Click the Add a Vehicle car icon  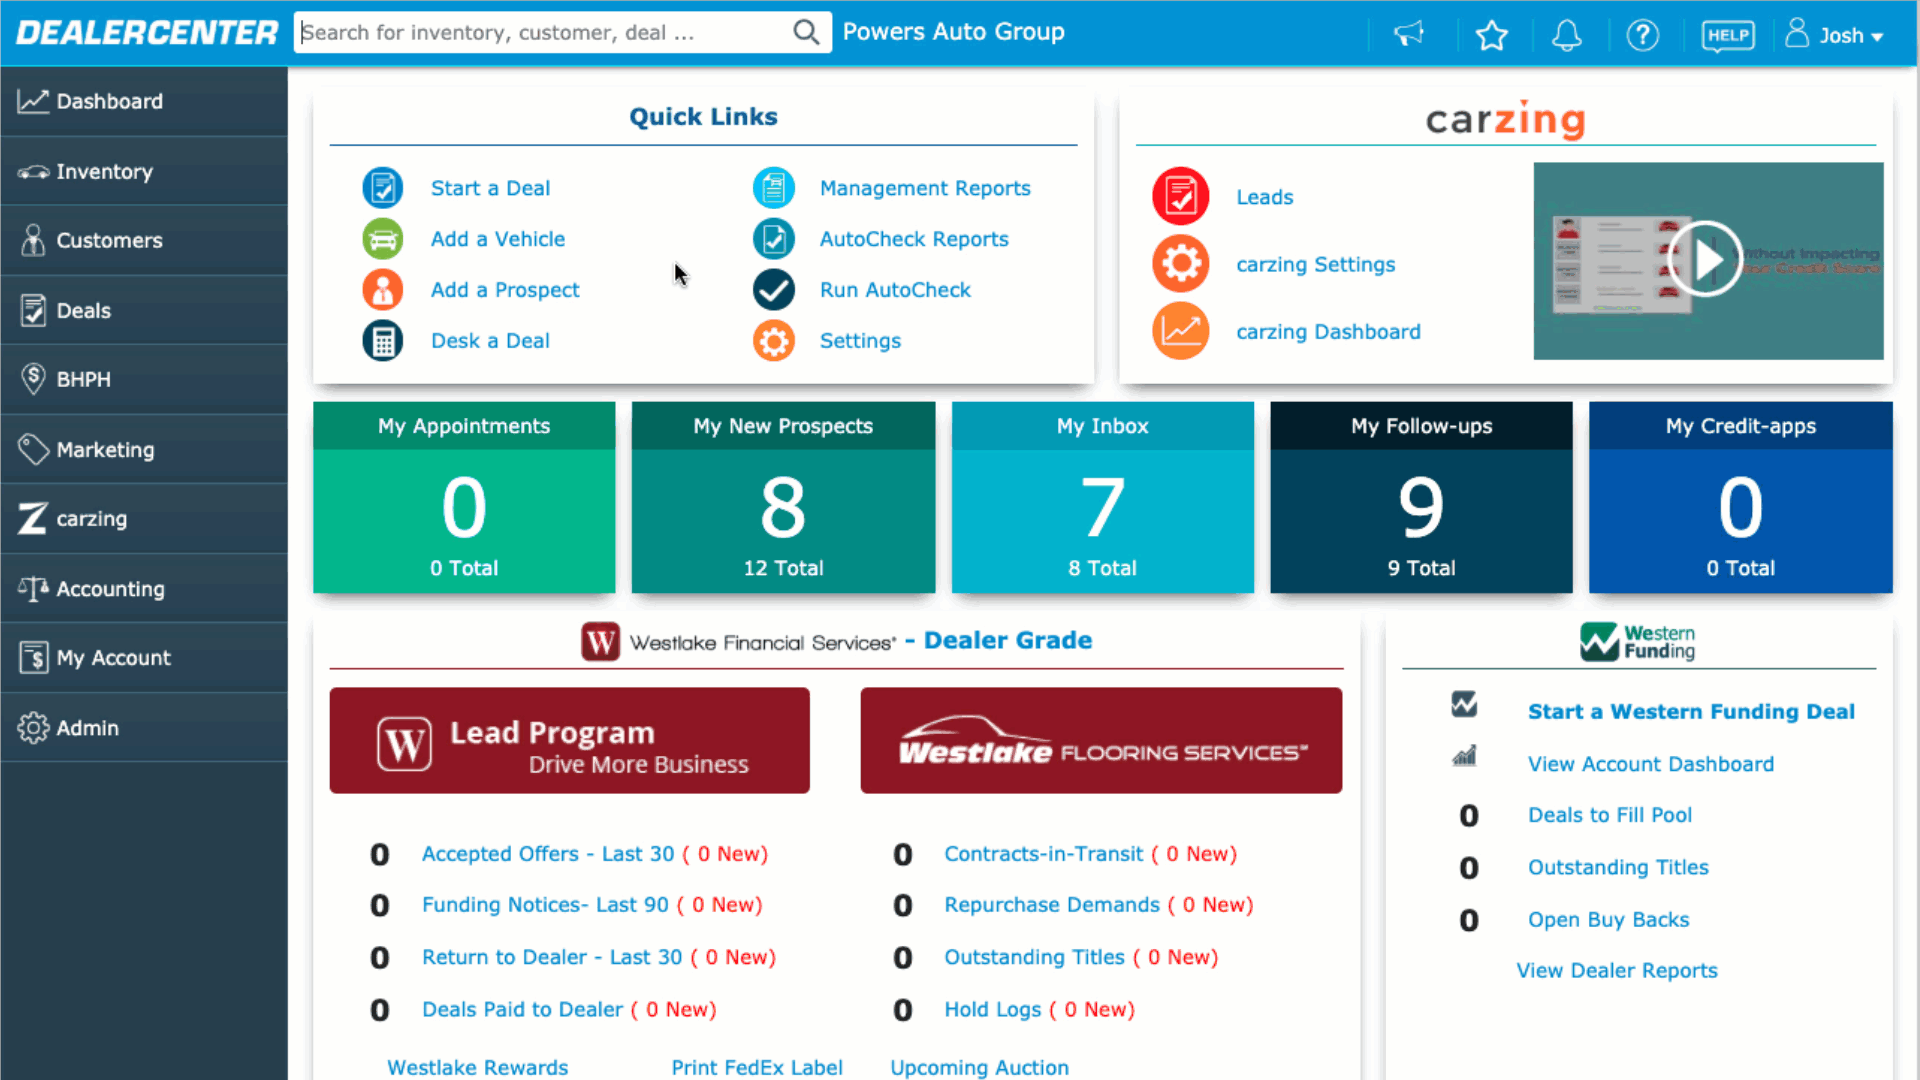pos(382,239)
